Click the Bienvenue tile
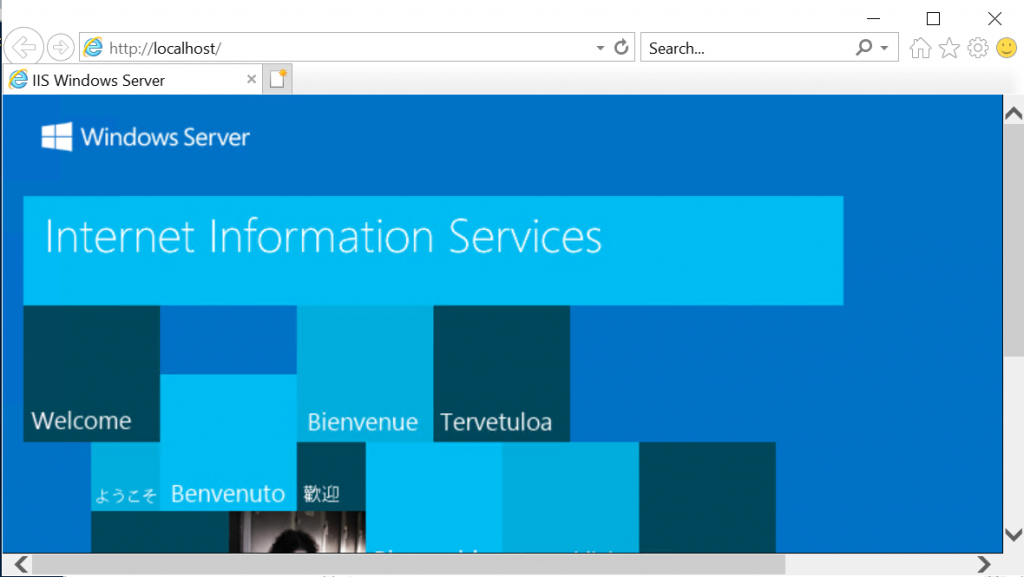This screenshot has width=1024, height=577. (x=365, y=374)
